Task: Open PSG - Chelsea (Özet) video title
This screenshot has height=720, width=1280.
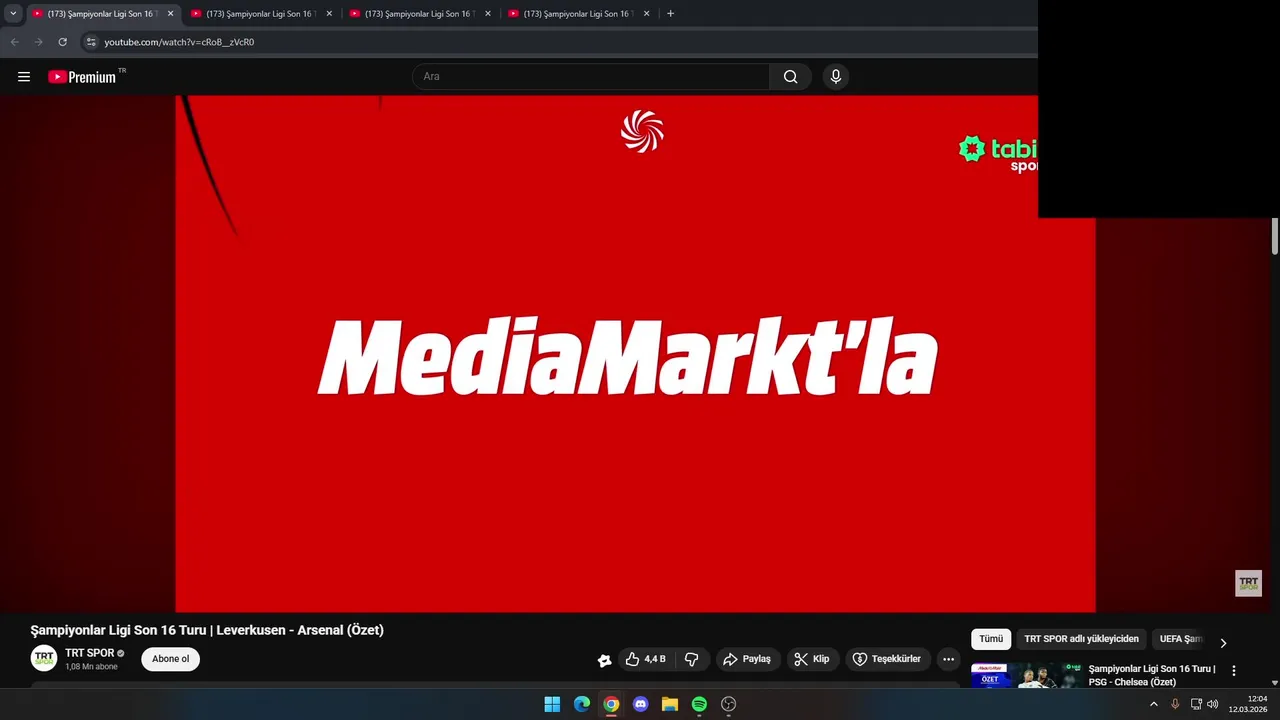Action: [1152, 675]
